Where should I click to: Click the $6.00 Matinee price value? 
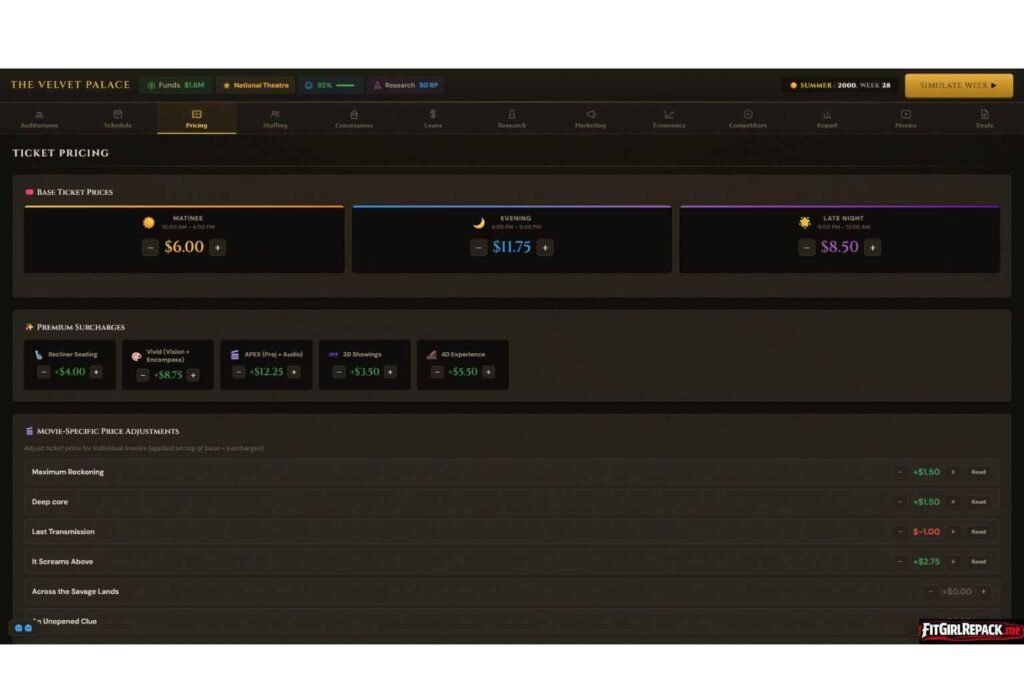[x=184, y=247]
